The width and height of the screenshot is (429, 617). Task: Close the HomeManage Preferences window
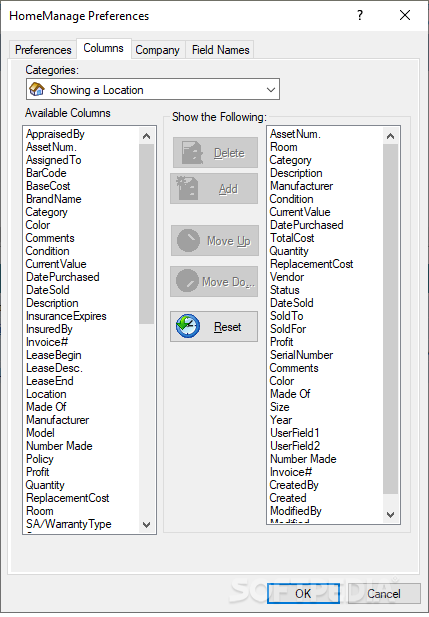click(x=405, y=15)
